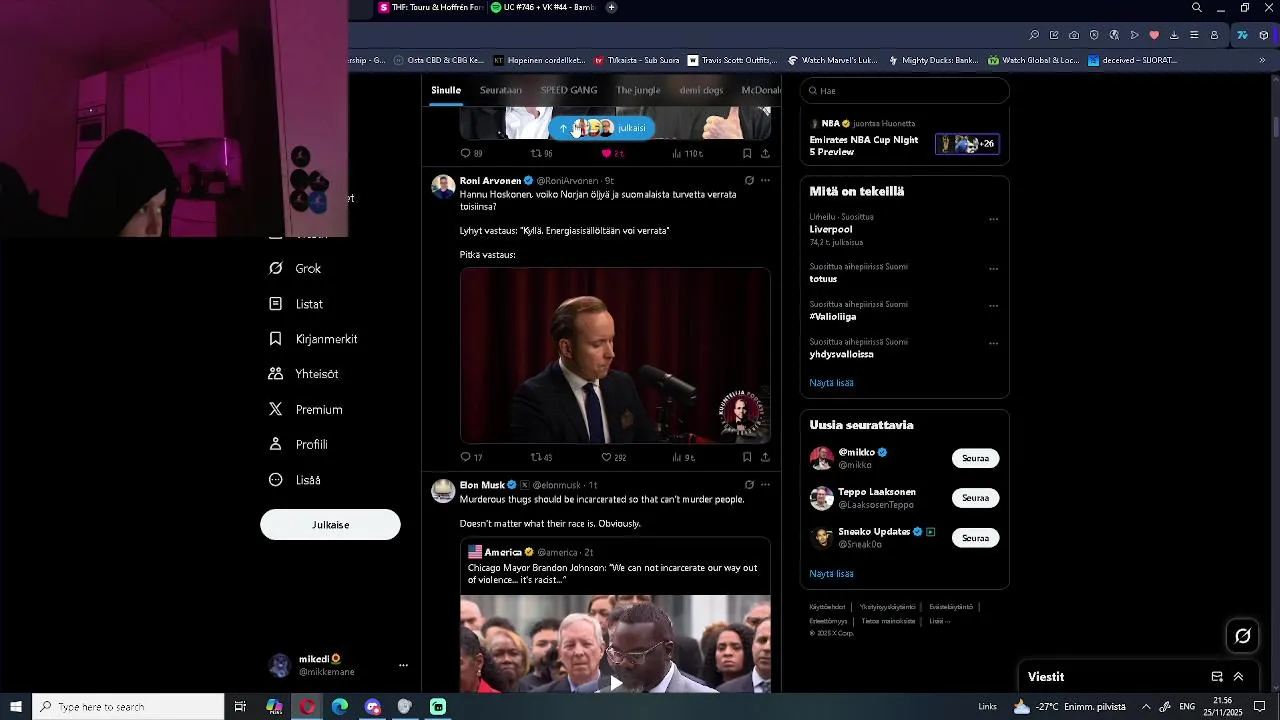Bookmark Roni Arvonen's post
This screenshot has height=720, width=1280.
[x=747, y=457]
